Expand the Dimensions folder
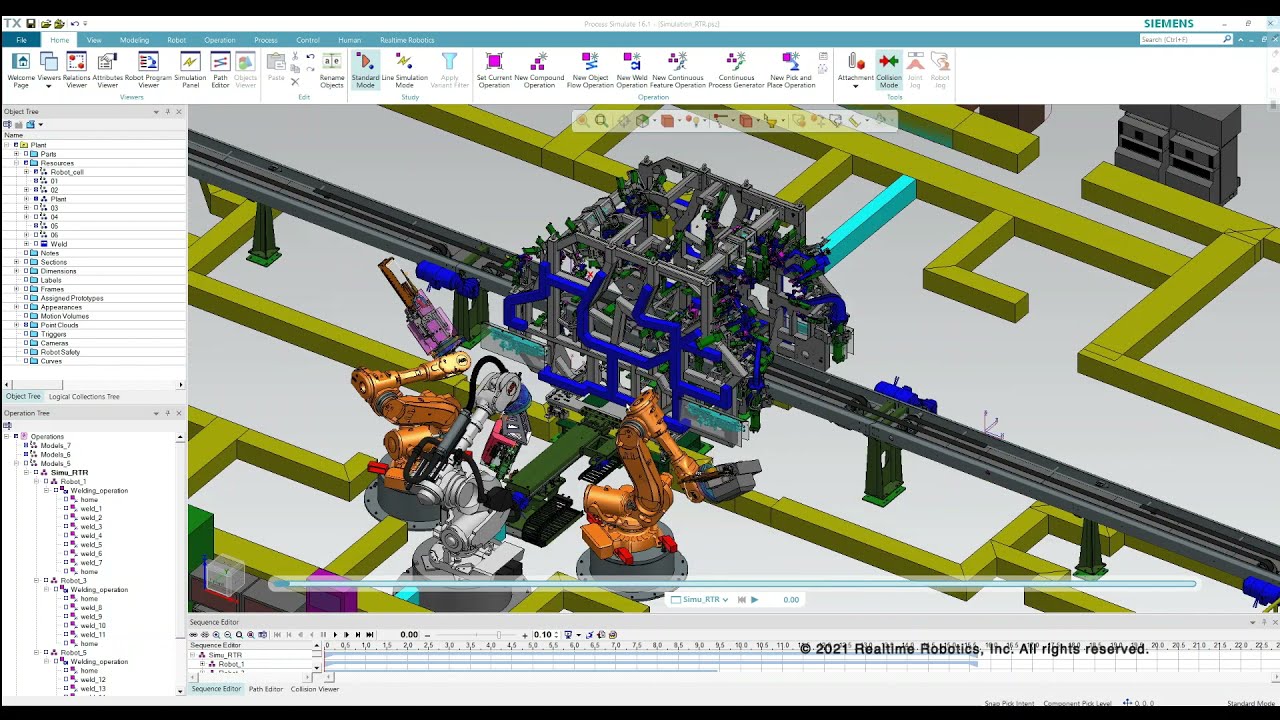This screenshot has width=1280, height=720. tap(17, 271)
